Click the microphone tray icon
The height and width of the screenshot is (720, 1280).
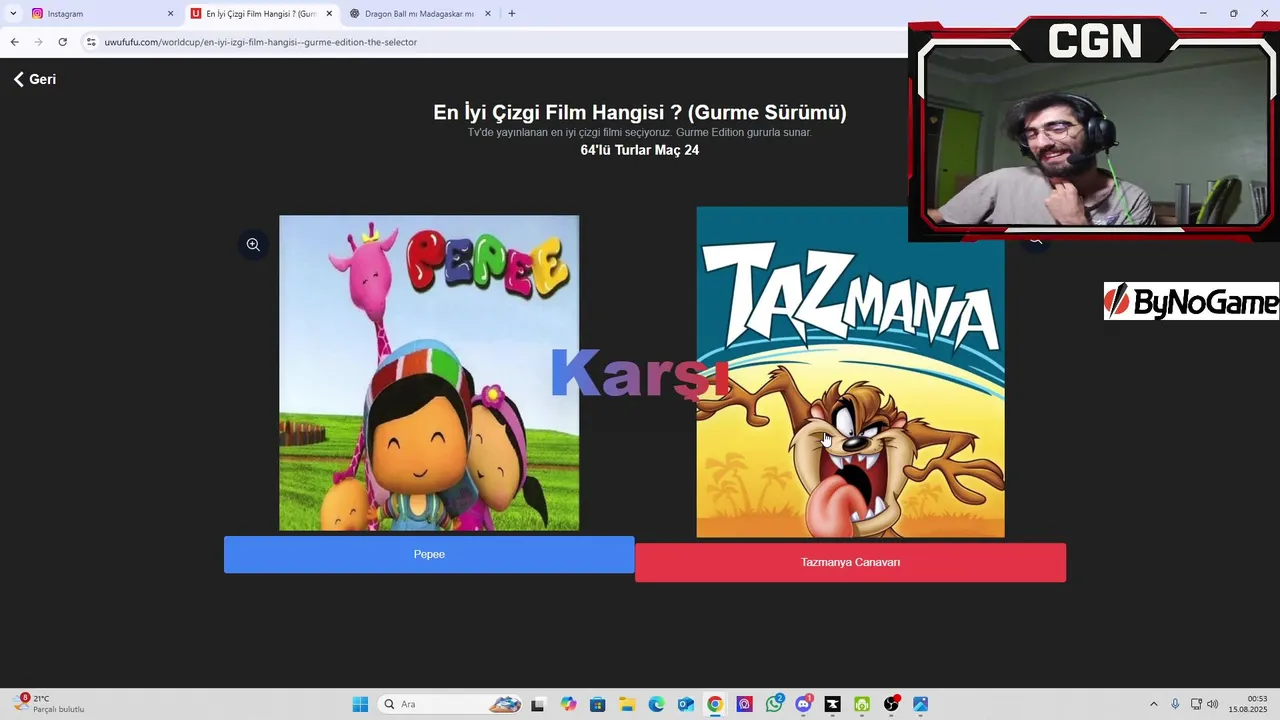pyautogui.click(x=1175, y=704)
